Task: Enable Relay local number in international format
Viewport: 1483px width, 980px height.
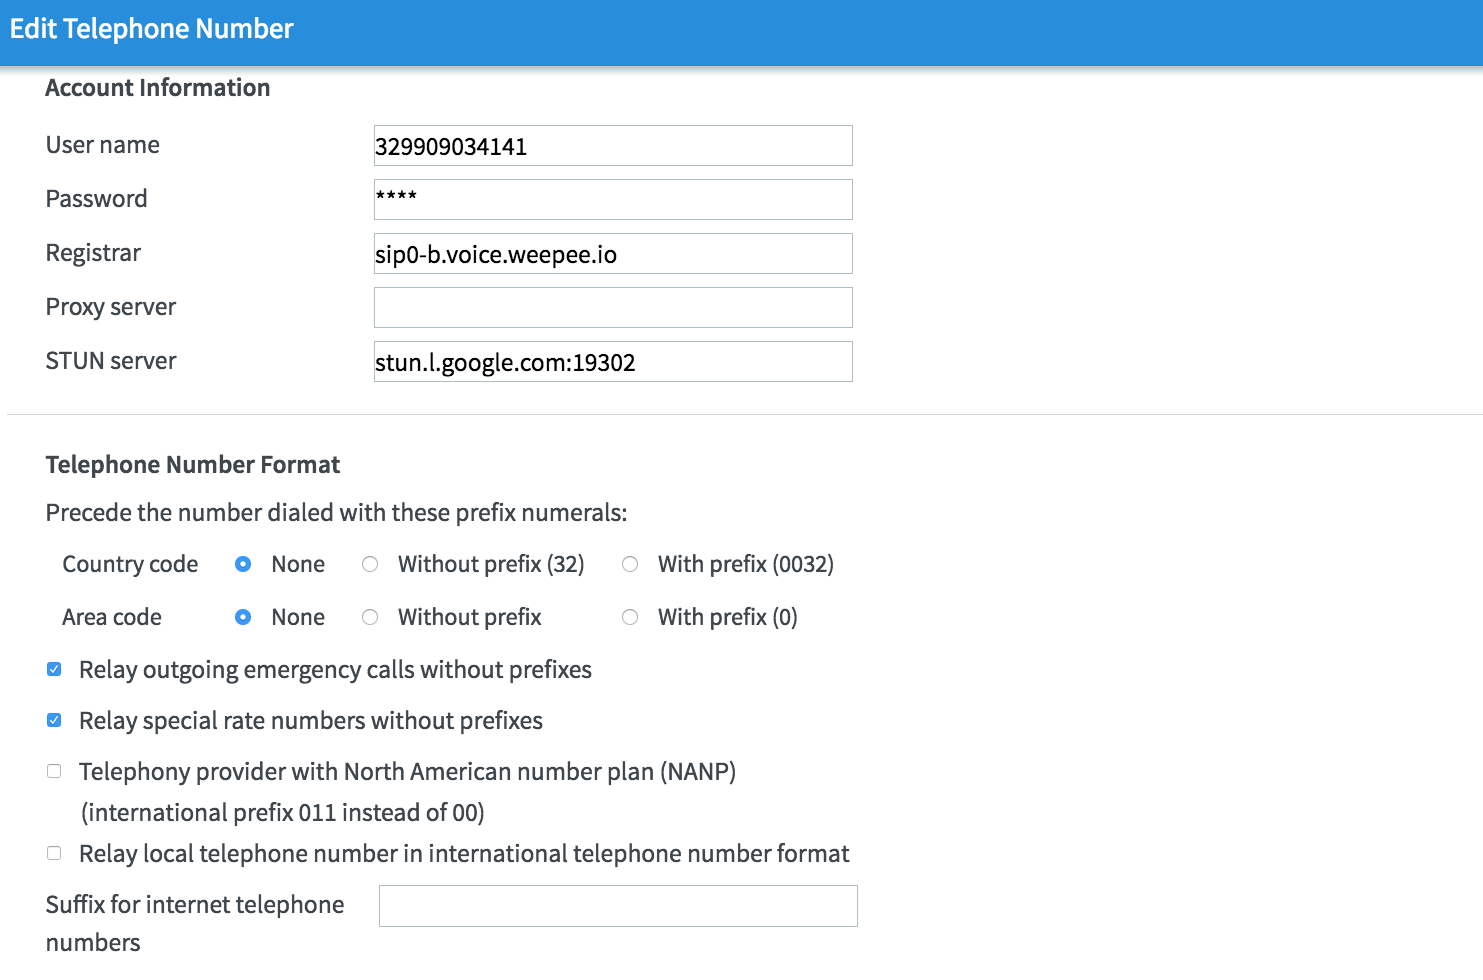Action: coord(54,853)
